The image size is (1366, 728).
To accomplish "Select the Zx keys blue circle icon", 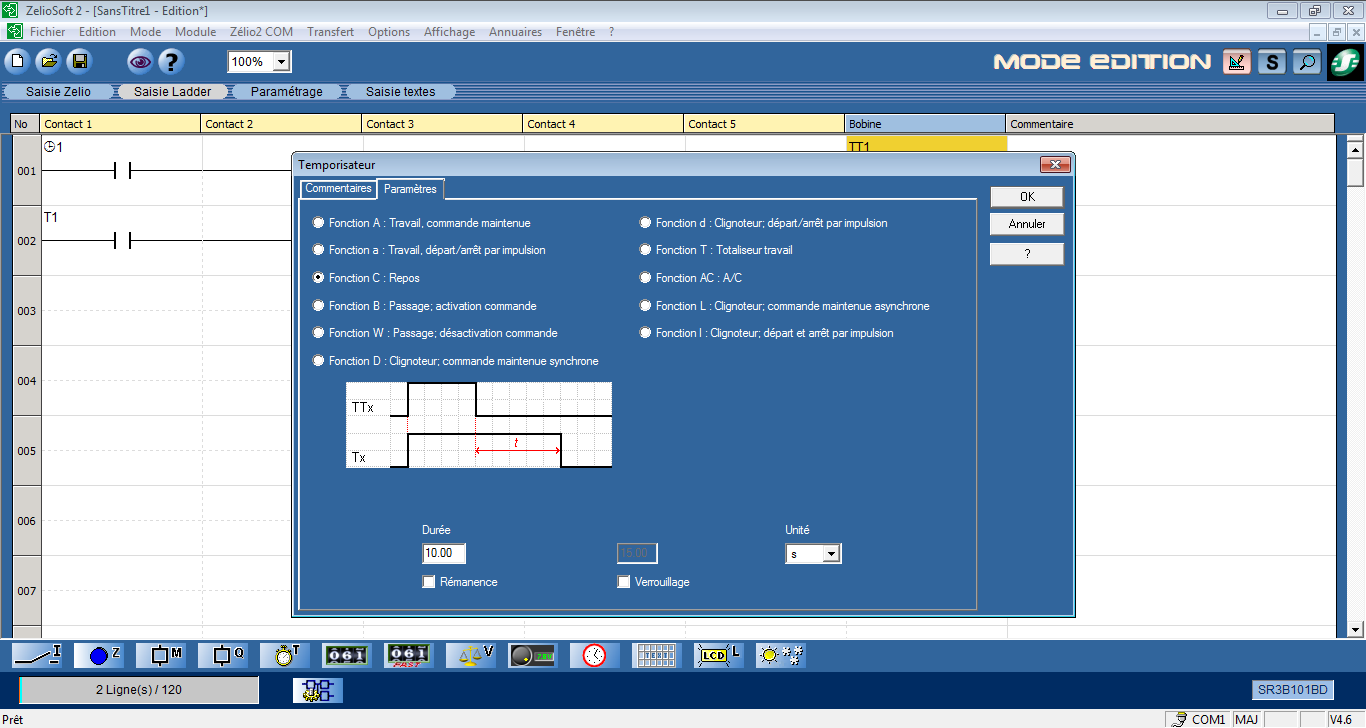I will (100, 655).
